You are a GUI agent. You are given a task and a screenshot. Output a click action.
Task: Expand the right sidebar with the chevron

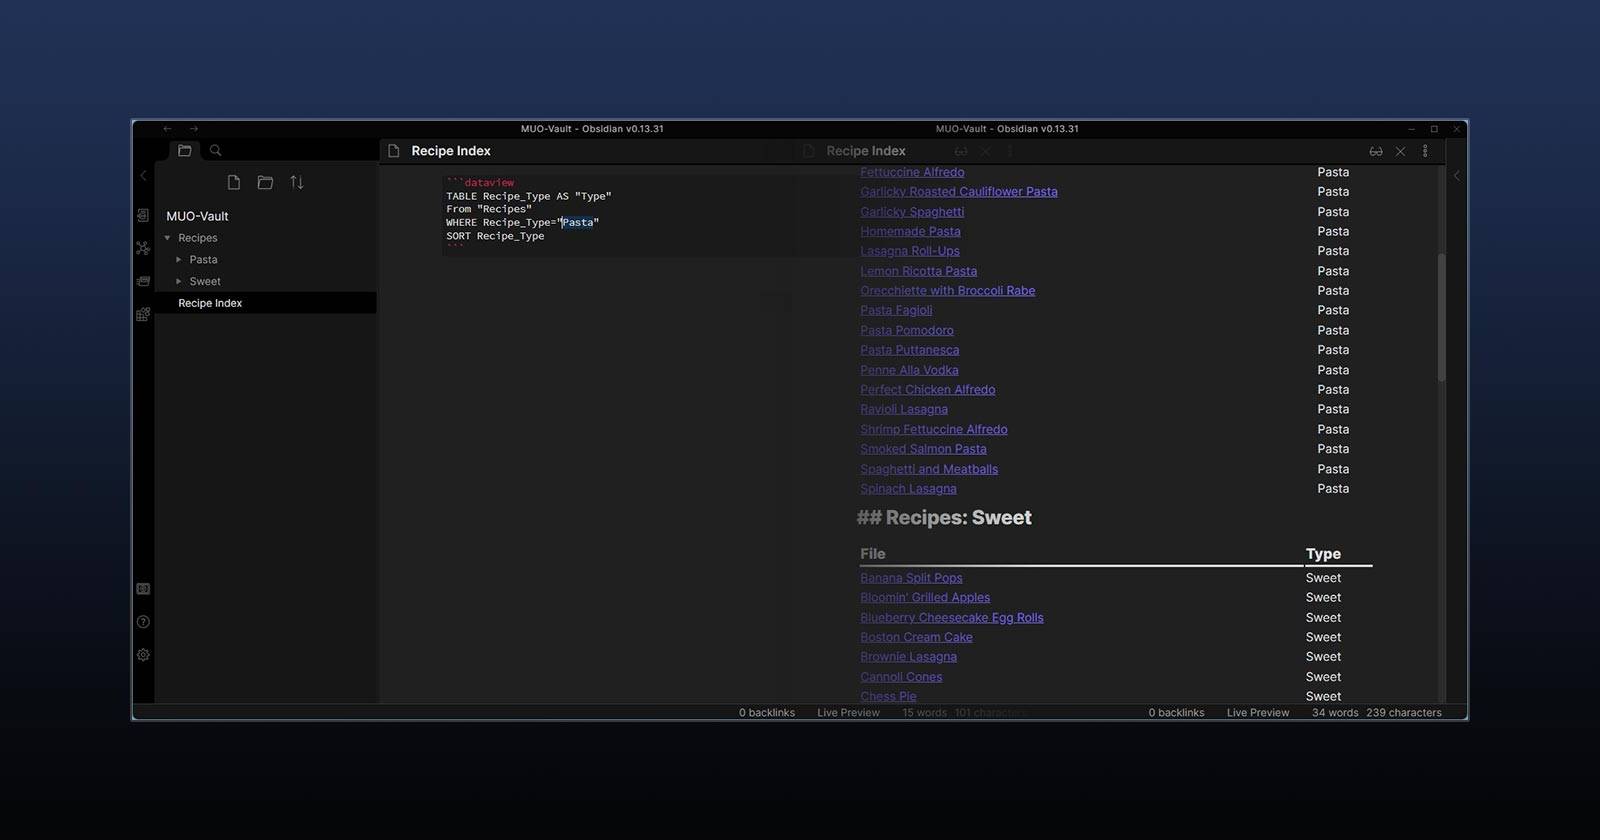pos(1457,175)
